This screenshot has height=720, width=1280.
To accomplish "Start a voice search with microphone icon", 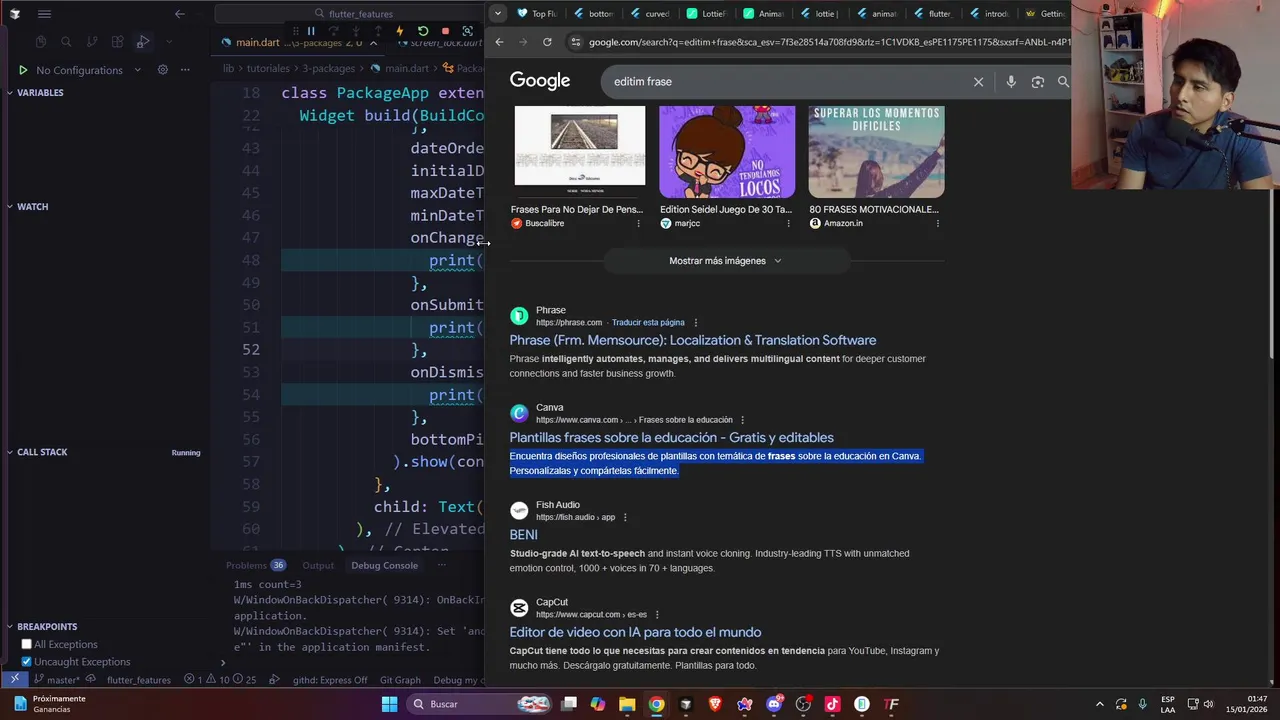I will click(1011, 82).
